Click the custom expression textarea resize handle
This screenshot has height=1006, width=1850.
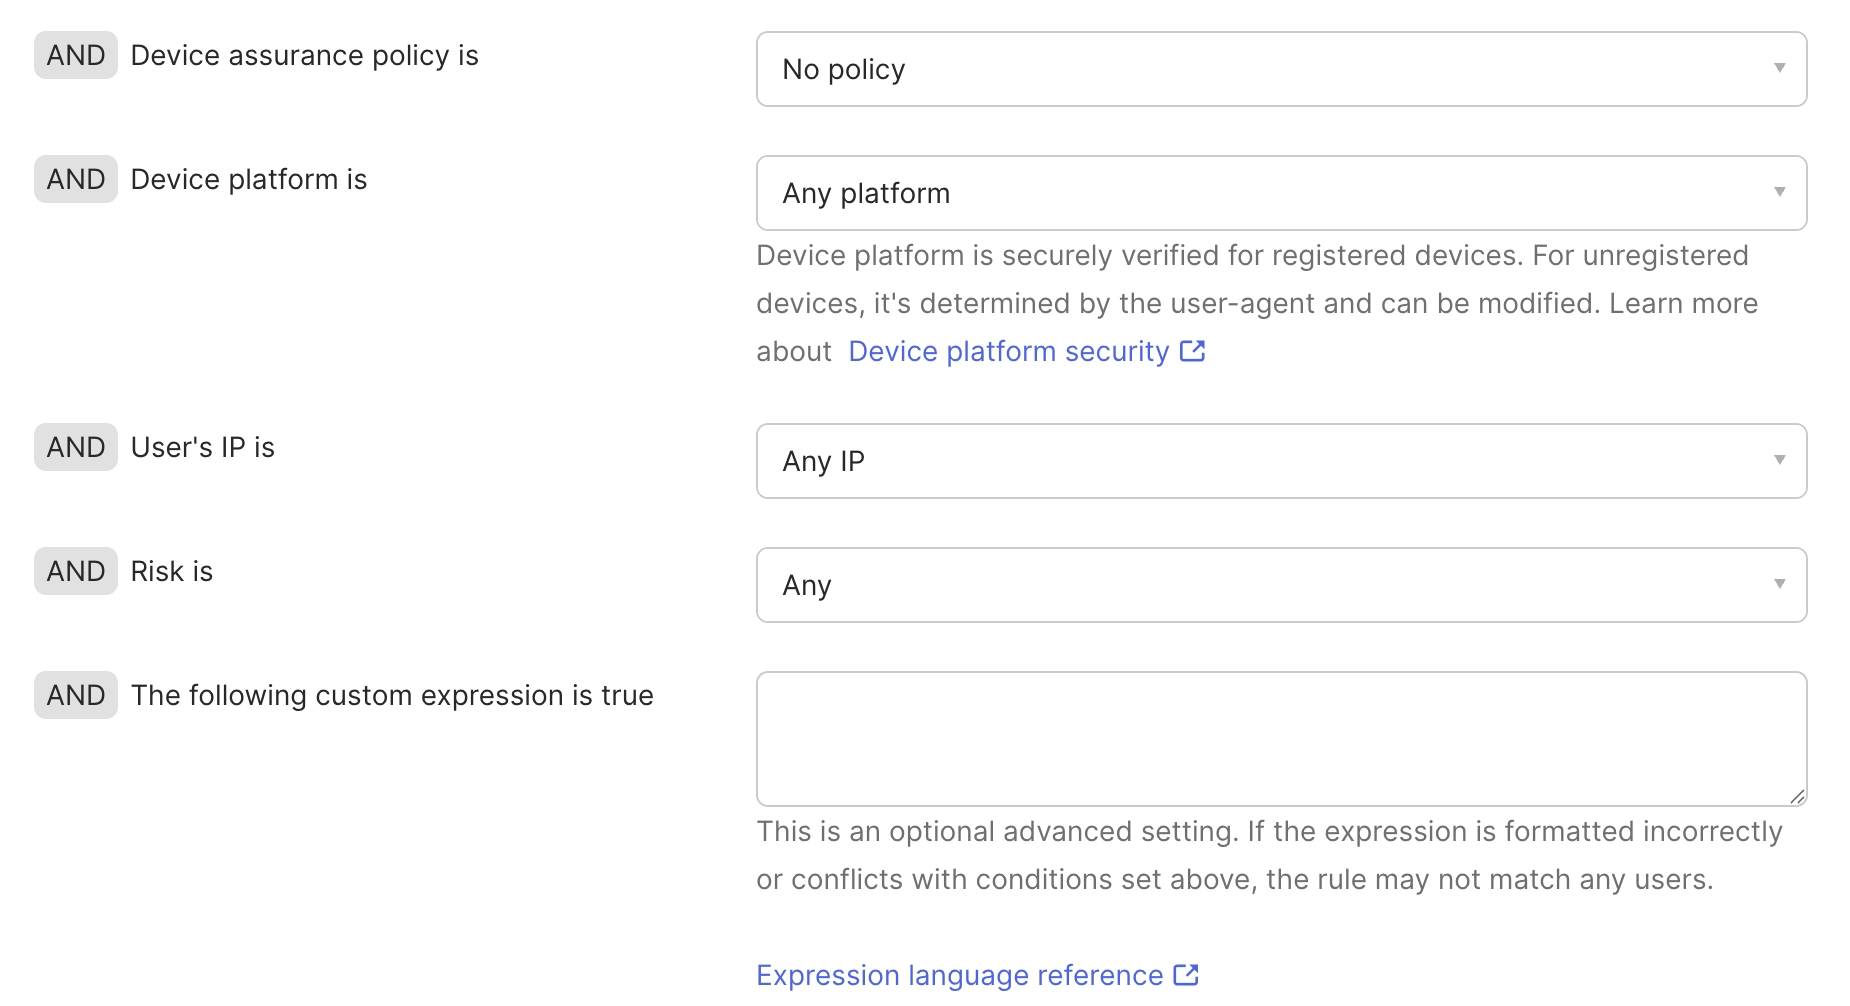click(x=1797, y=796)
